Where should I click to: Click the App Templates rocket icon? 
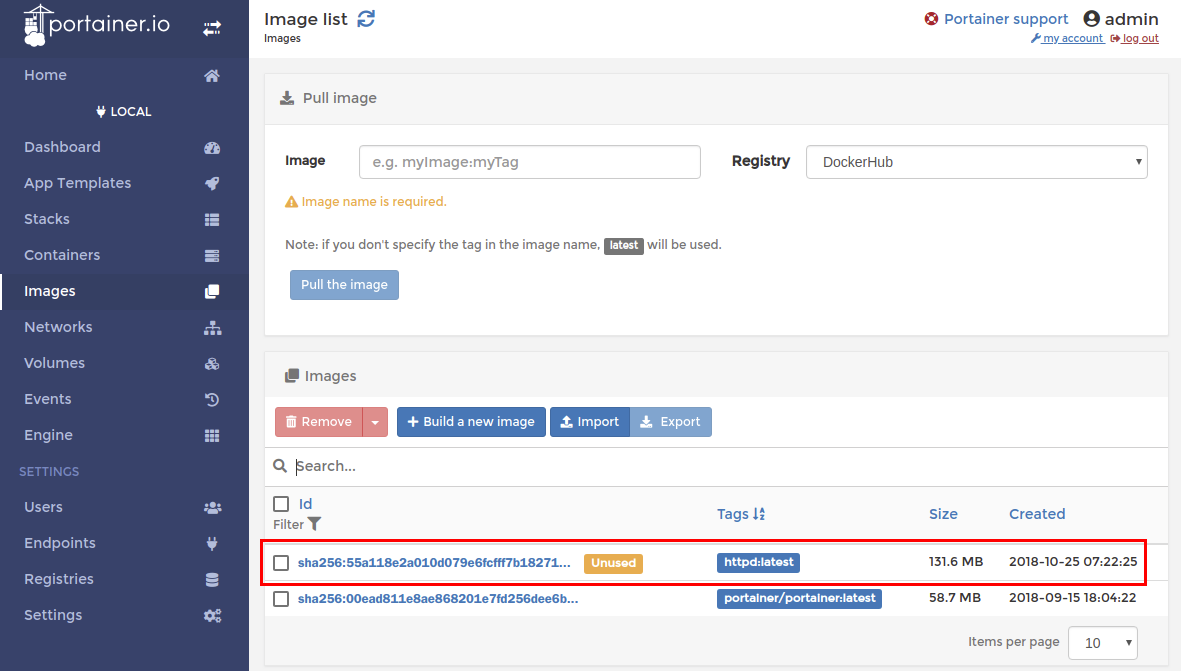pos(212,184)
